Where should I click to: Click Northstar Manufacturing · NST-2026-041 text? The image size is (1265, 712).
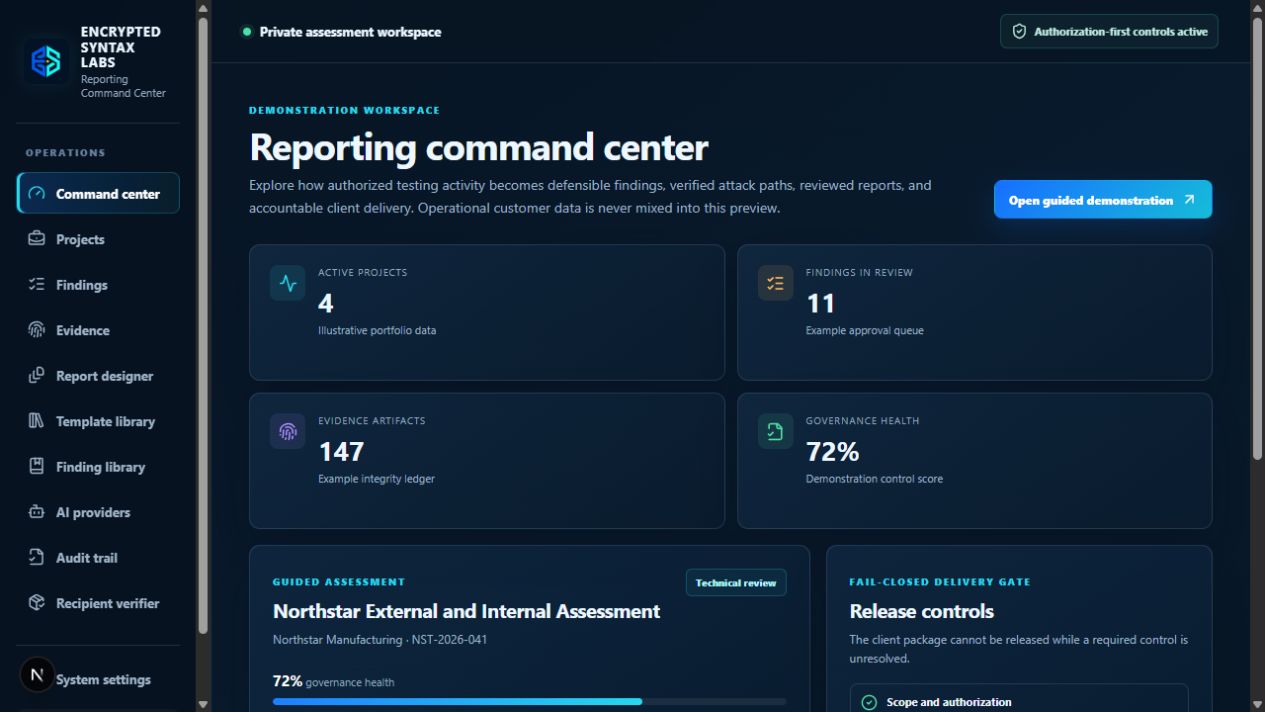coord(380,639)
